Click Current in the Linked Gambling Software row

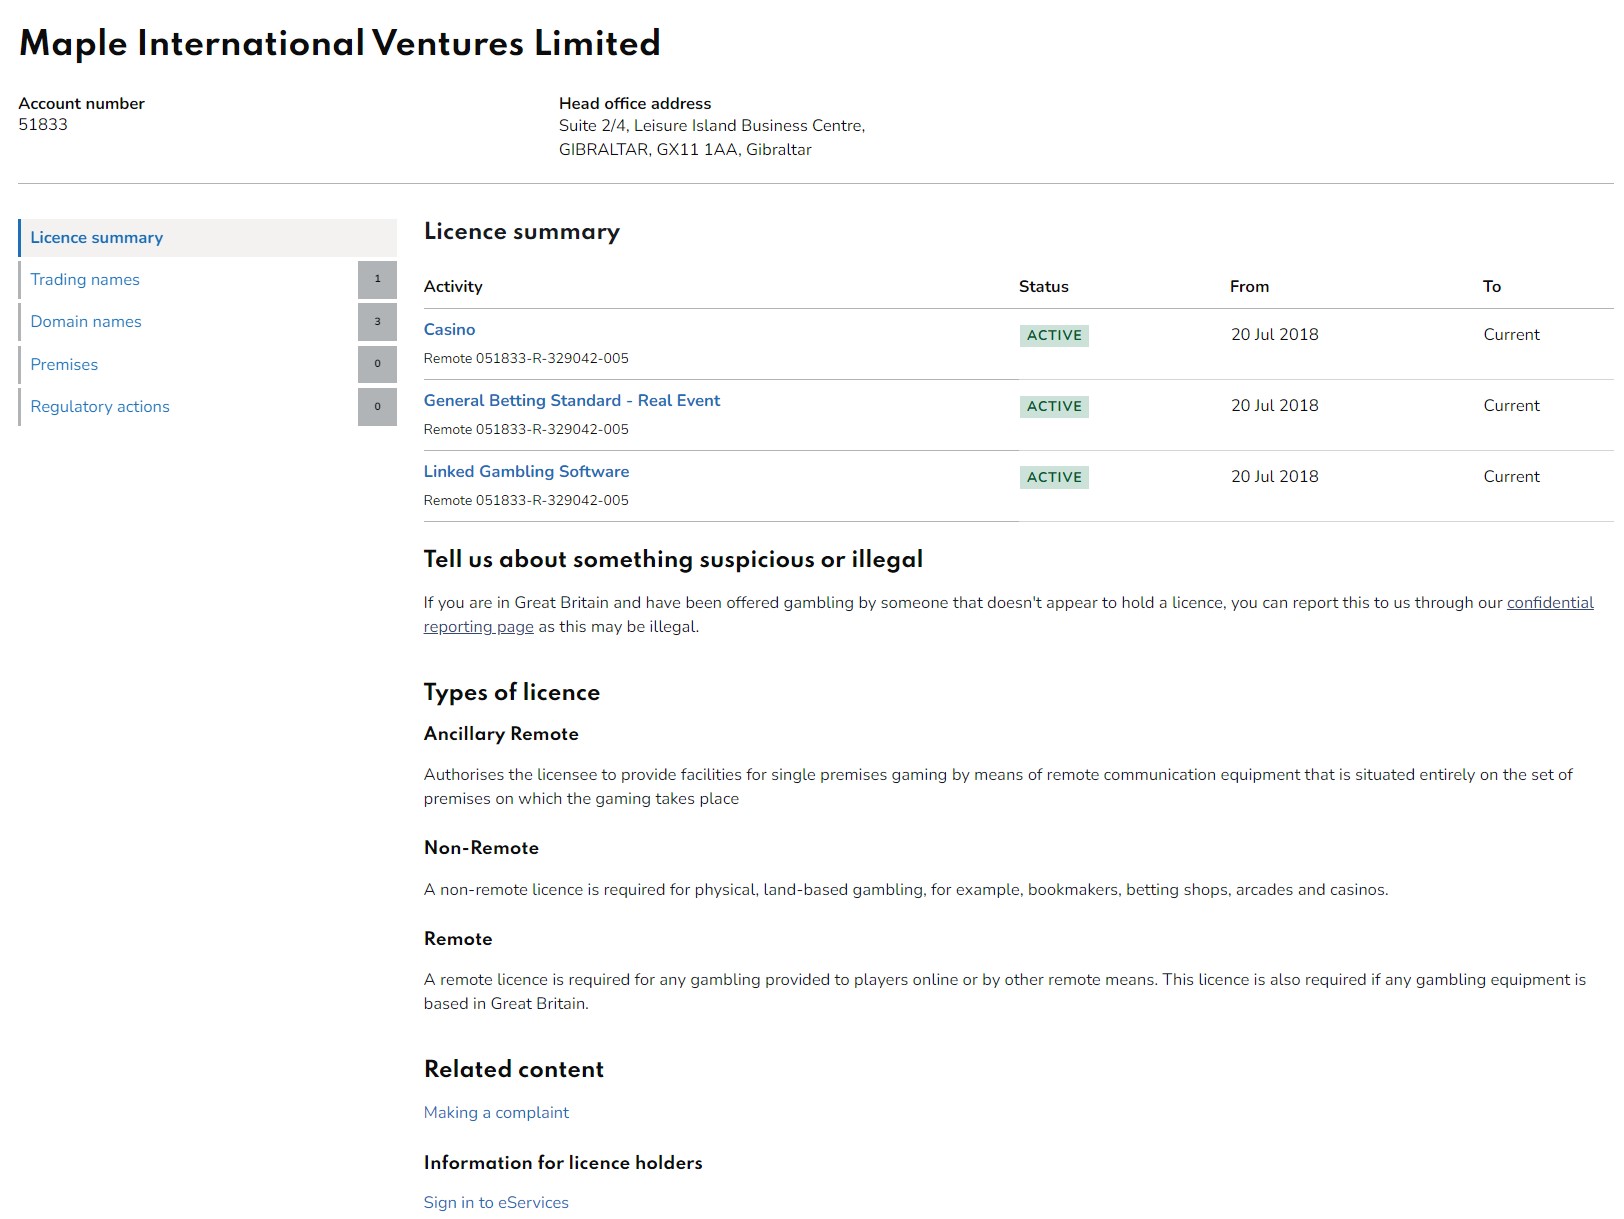pyautogui.click(x=1511, y=477)
